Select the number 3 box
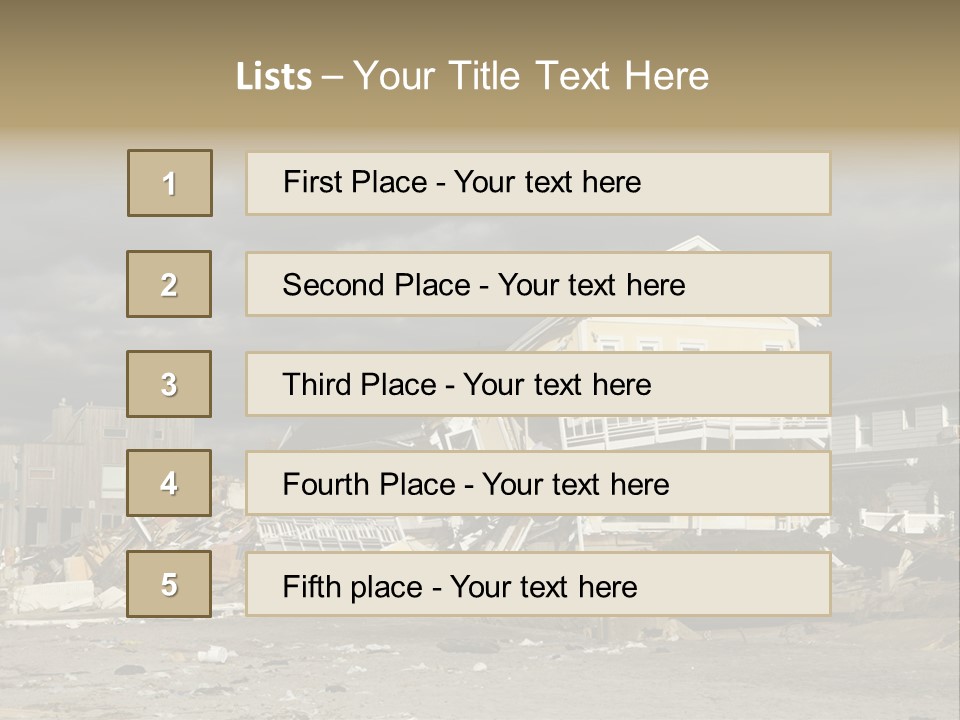 point(169,384)
